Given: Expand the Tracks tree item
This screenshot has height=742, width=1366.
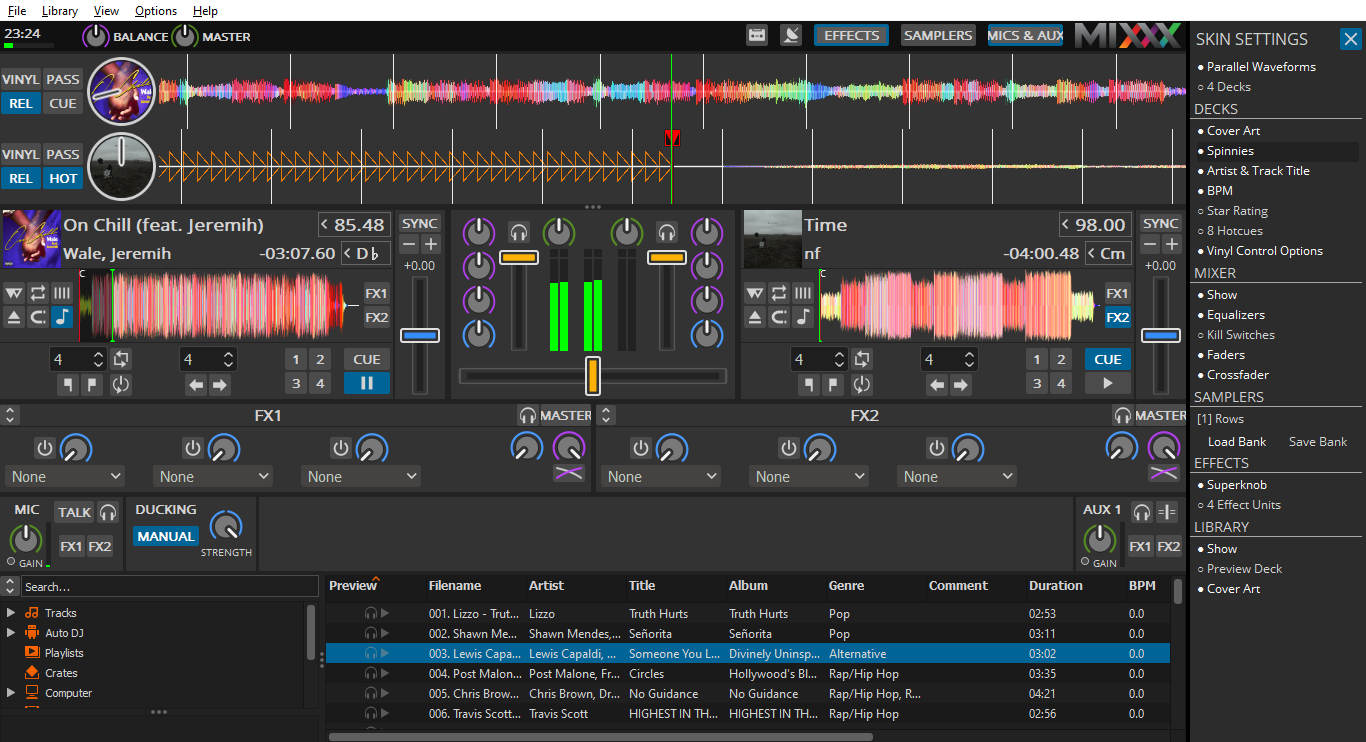Looking at the screenshot, I should point(11,613).
